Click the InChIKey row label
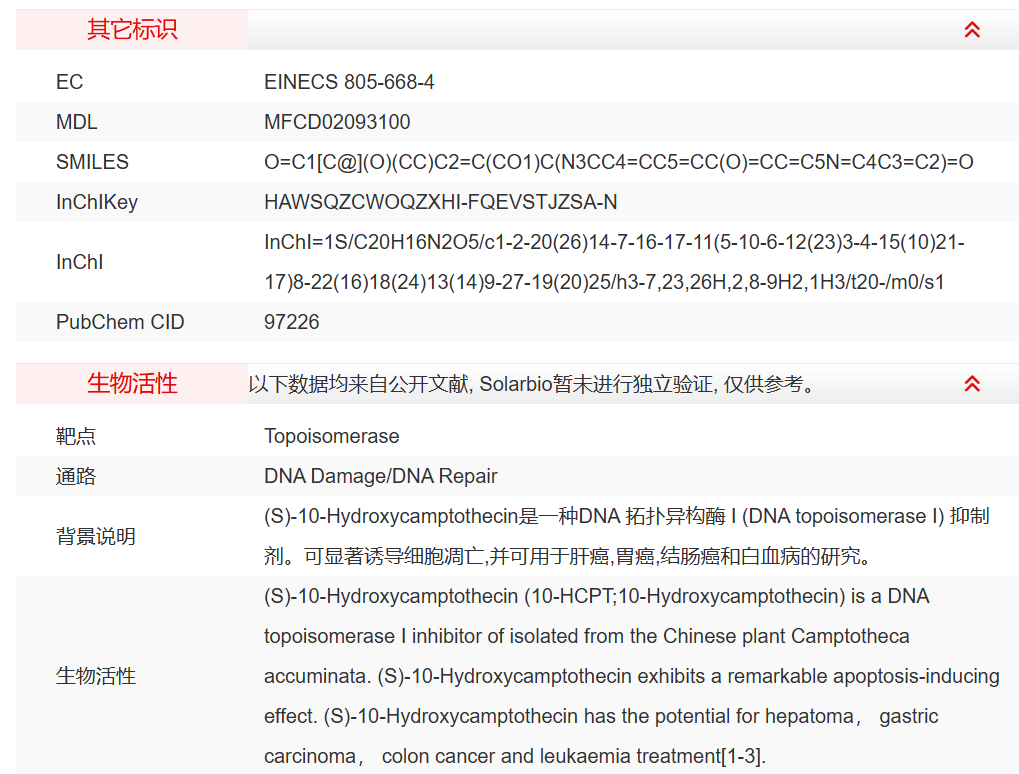 tap(97, 202)
